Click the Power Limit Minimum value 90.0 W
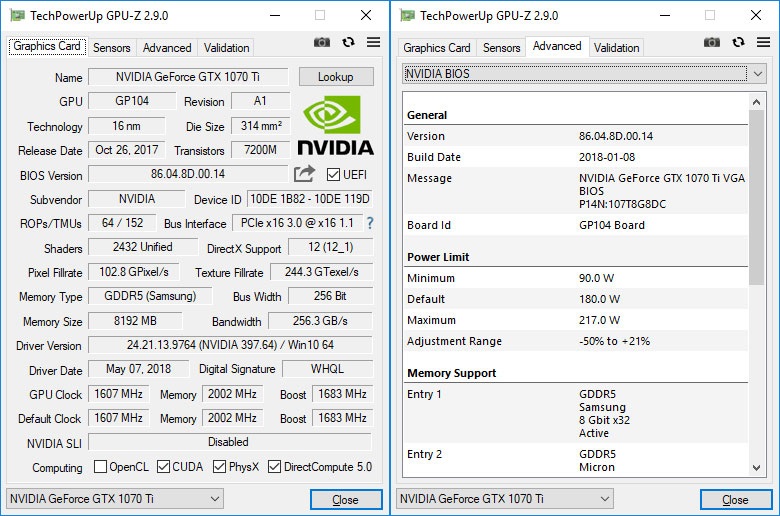 click(596, 278)
